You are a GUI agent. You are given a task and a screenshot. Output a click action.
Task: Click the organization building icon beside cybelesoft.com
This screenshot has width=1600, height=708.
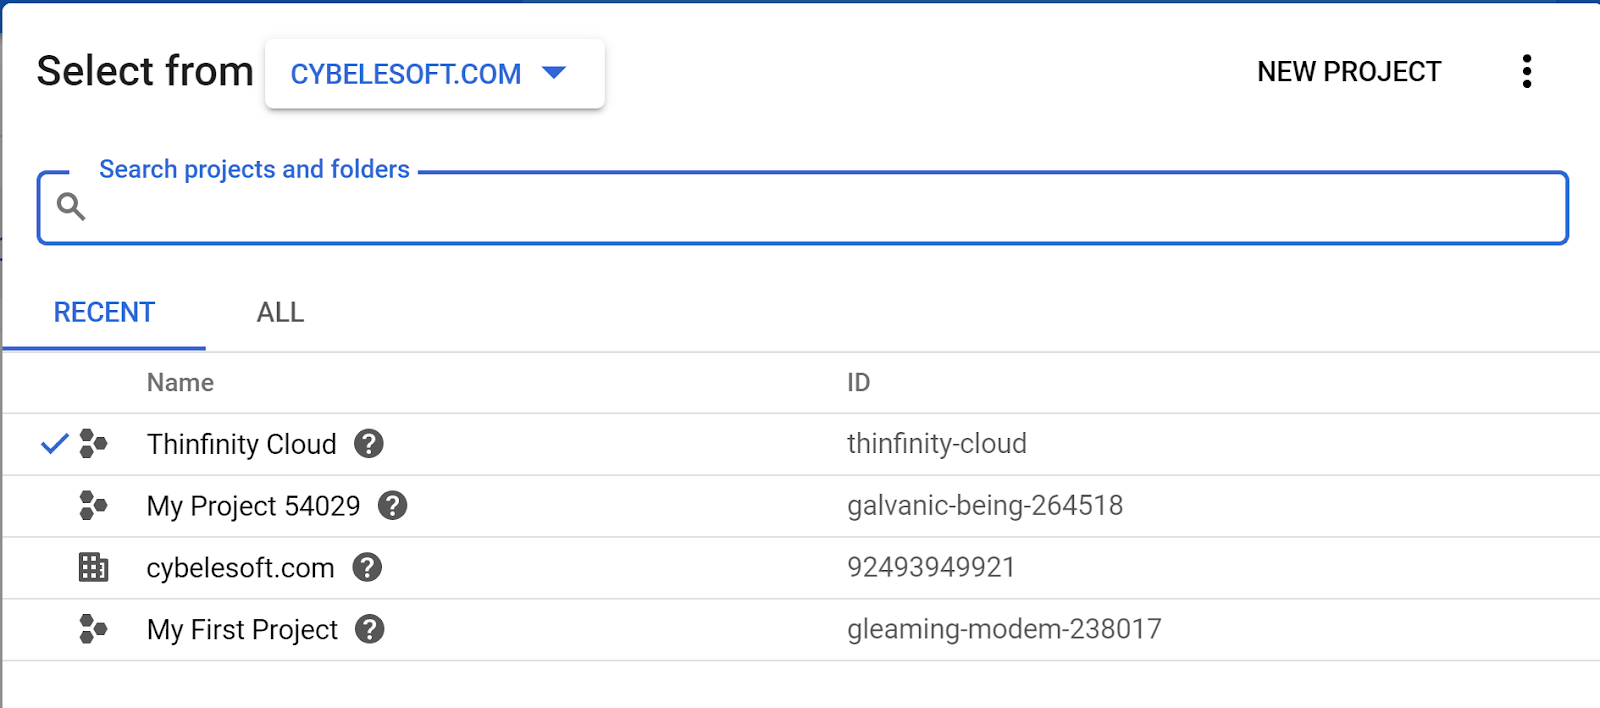click(x=93, y=567)
